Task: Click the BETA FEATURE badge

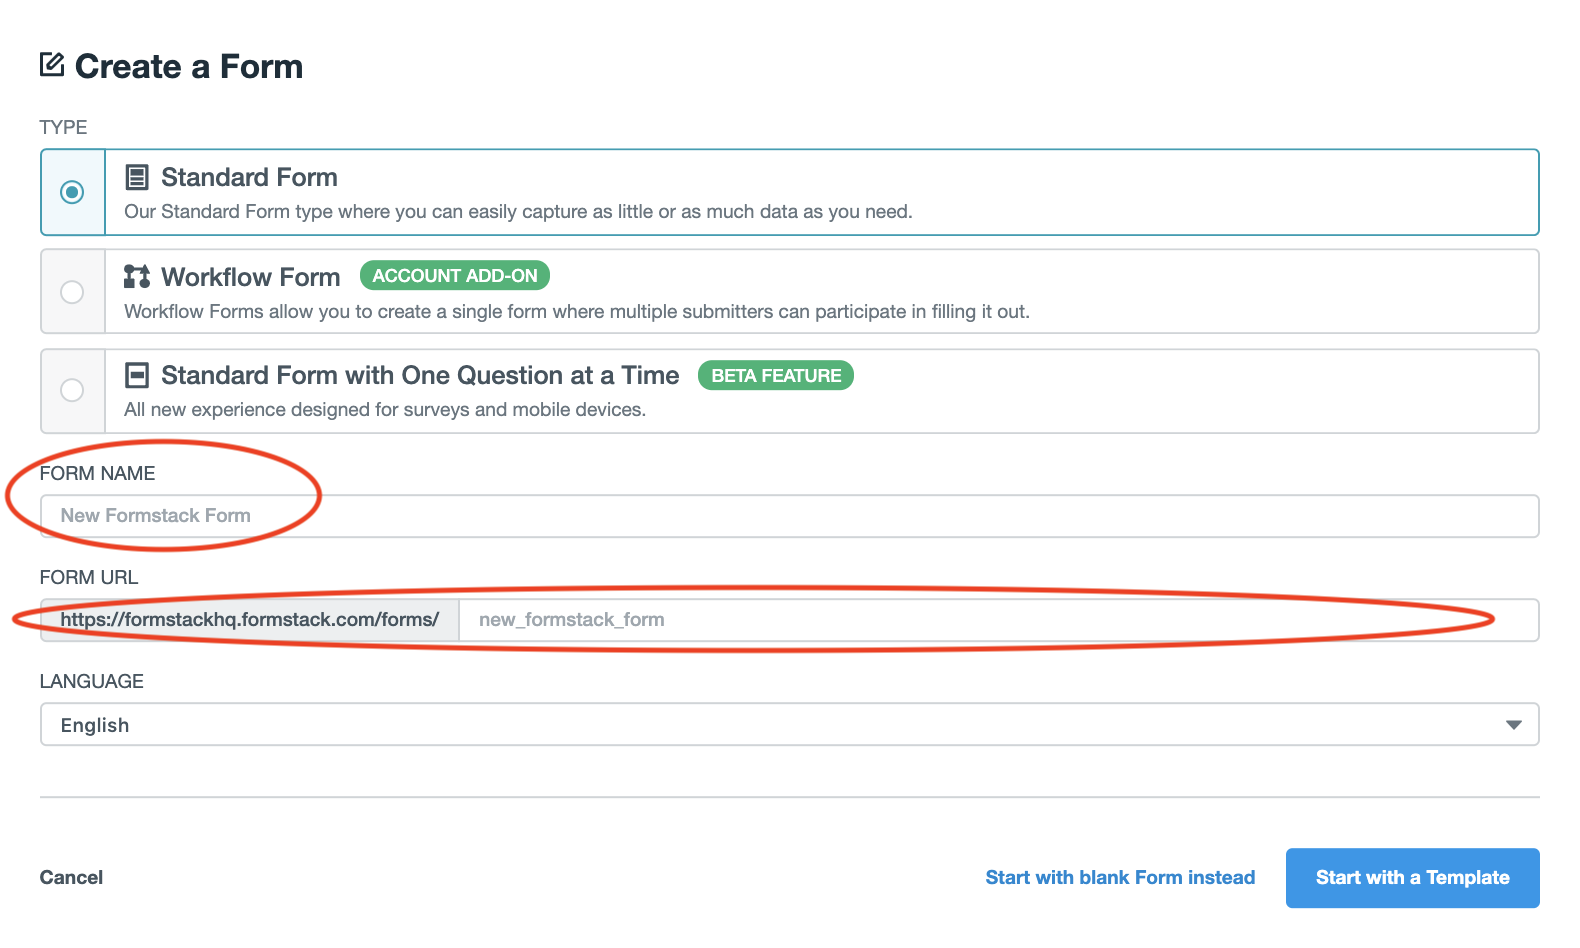Action: click(776, 376)
